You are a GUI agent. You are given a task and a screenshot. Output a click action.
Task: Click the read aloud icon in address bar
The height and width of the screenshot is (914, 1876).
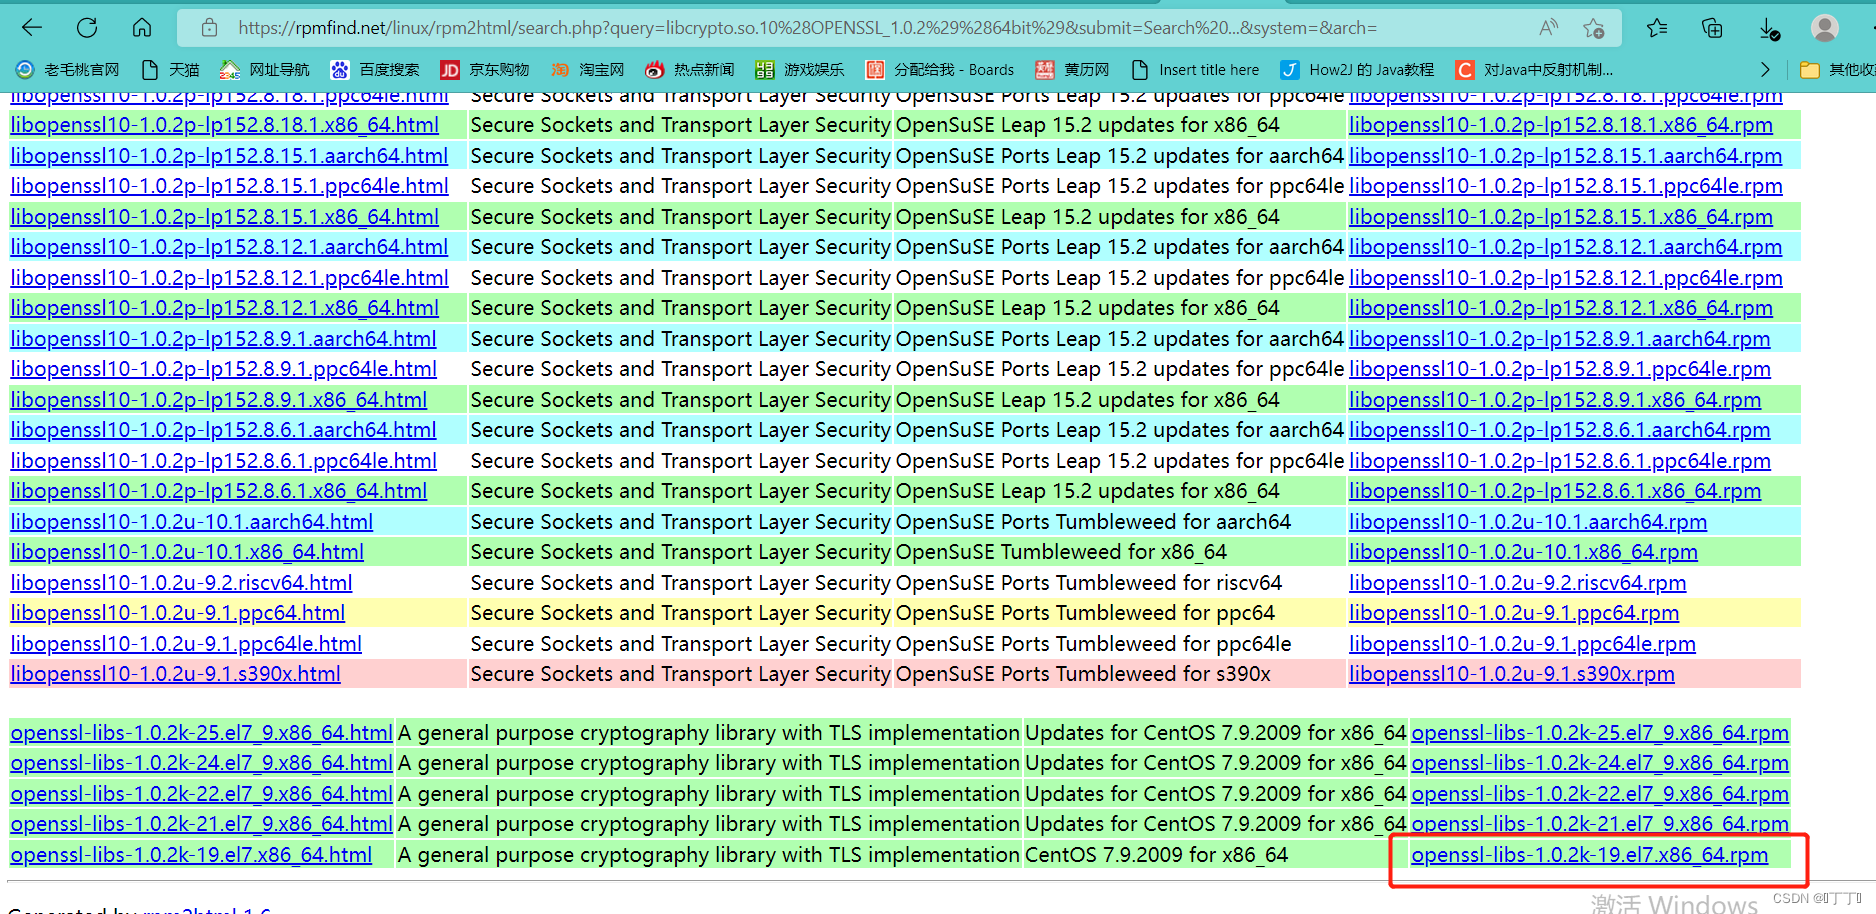tap(1548, 28)
